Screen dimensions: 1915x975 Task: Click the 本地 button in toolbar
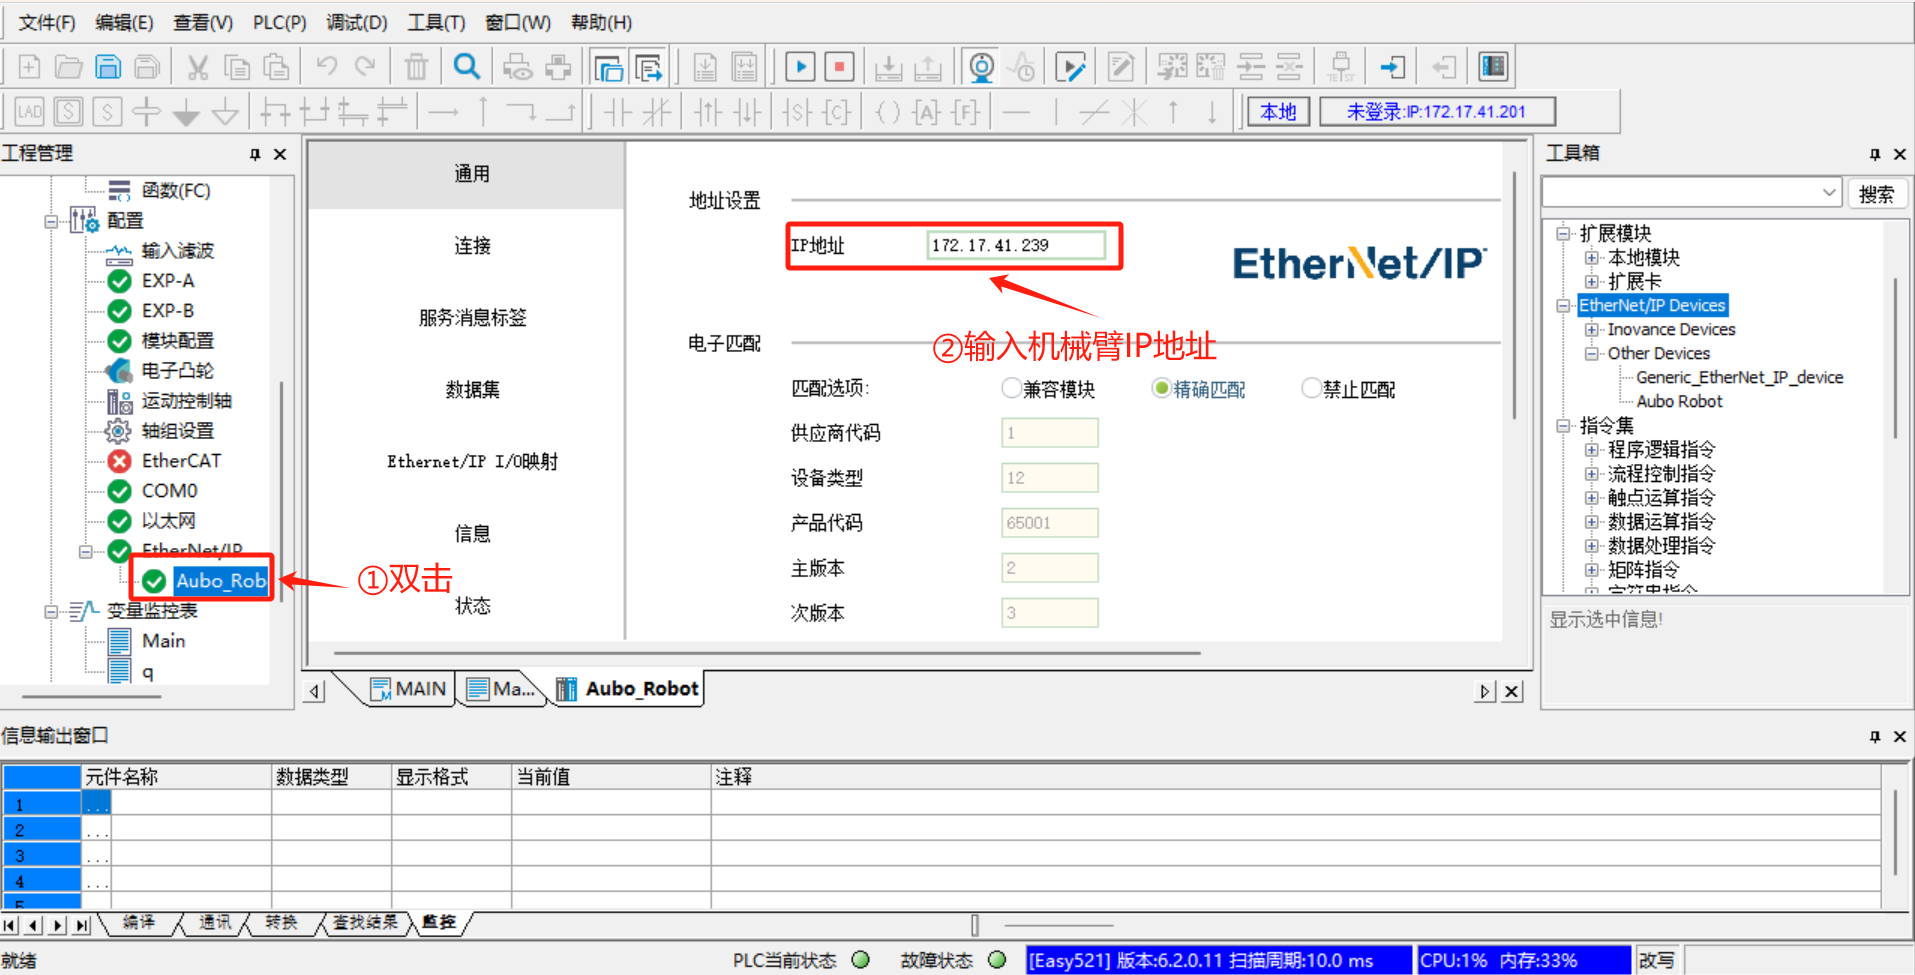(1278, 112)
